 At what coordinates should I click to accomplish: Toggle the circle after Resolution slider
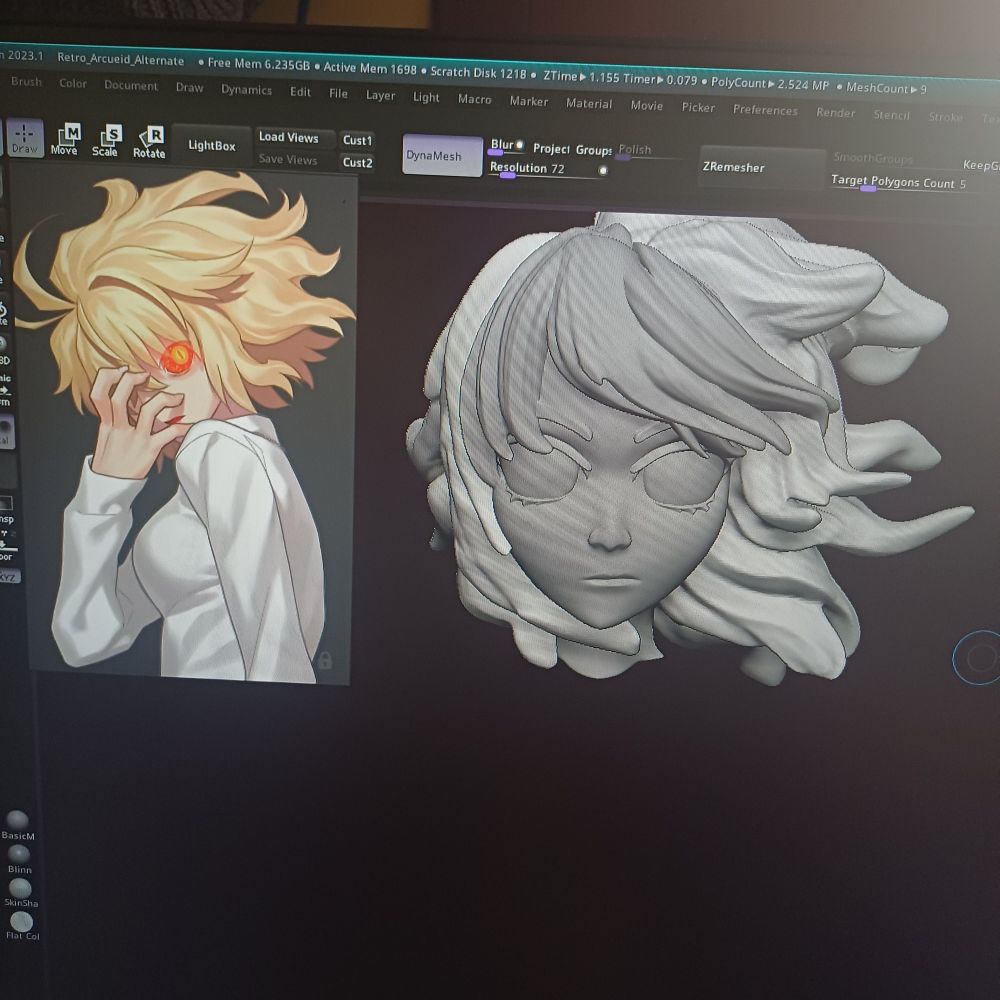tap(603, 171)
